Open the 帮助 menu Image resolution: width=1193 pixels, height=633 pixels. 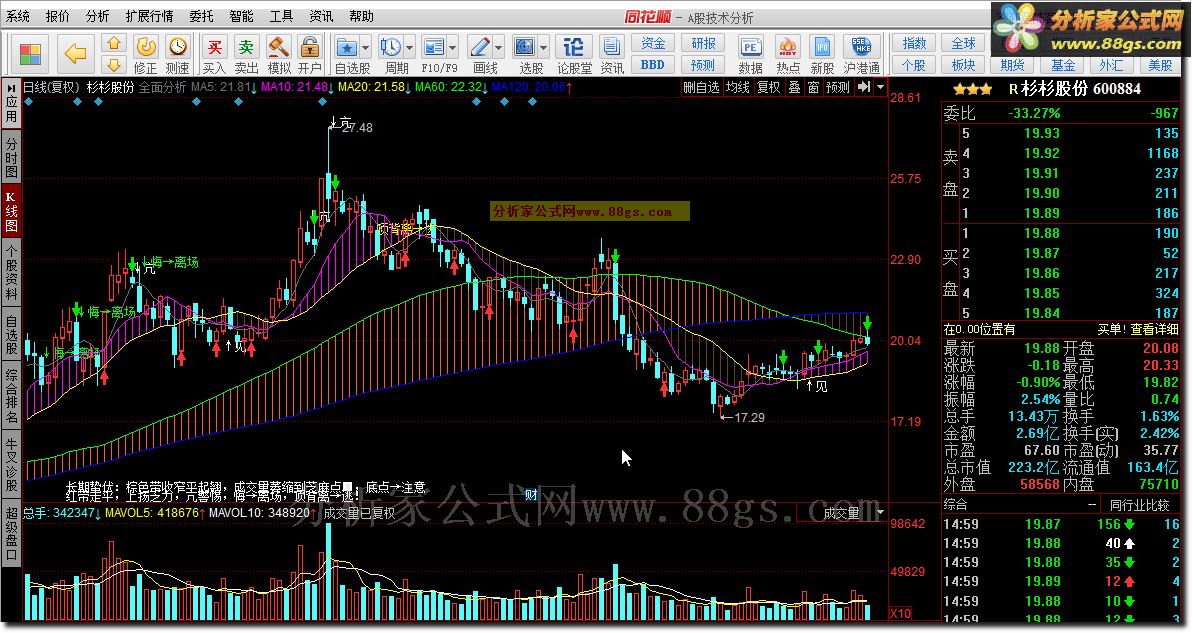361,16
